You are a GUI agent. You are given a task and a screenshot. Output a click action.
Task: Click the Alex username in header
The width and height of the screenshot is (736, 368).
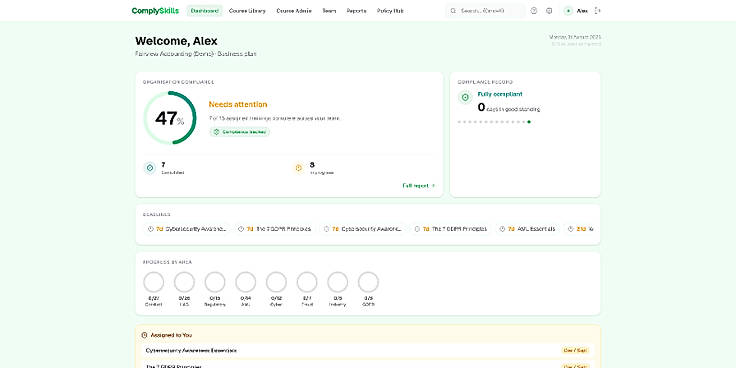click(x=582, y=11)
